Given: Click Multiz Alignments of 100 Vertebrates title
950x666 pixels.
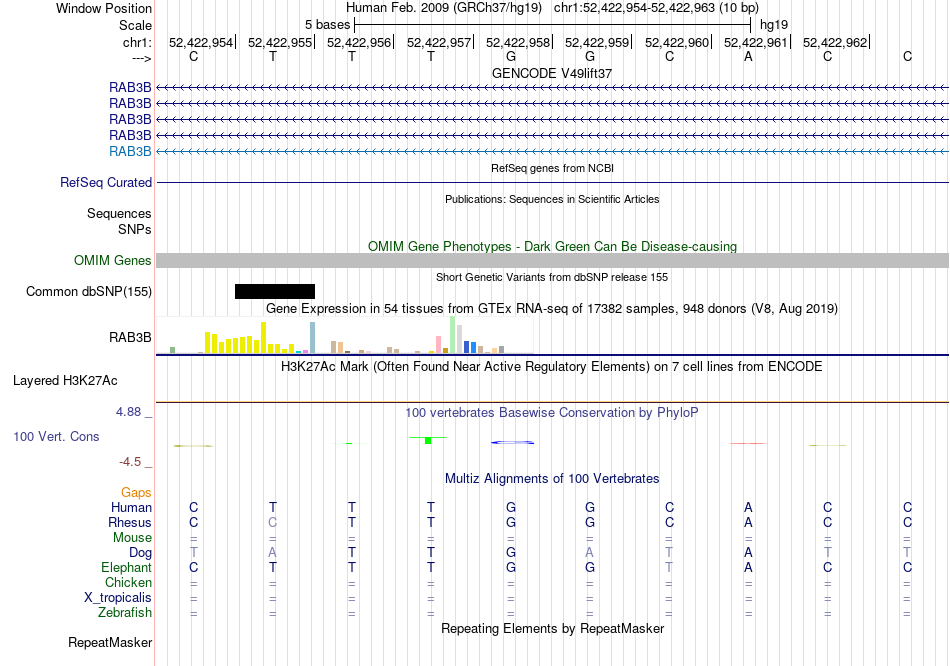Looking at the screenshot, I should 552,479.
